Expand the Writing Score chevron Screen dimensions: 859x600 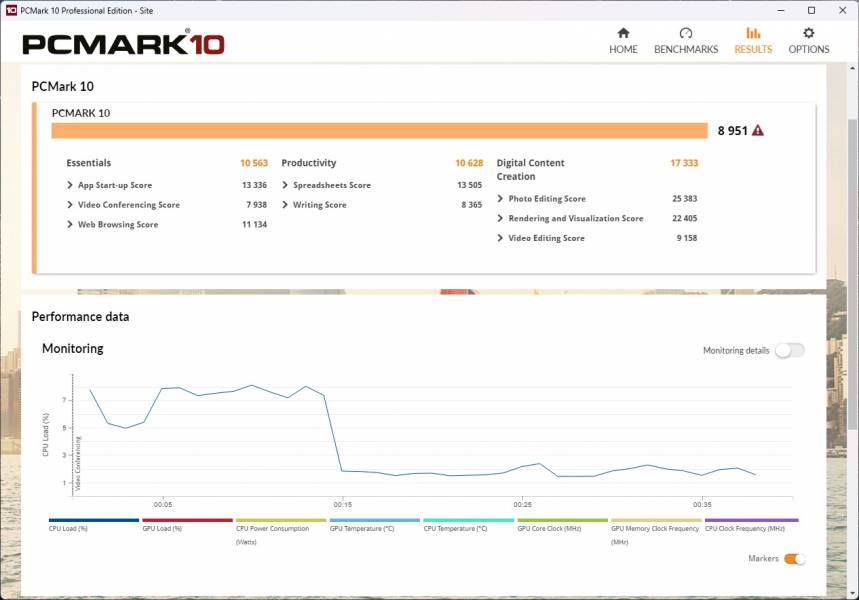coord(285,204)
